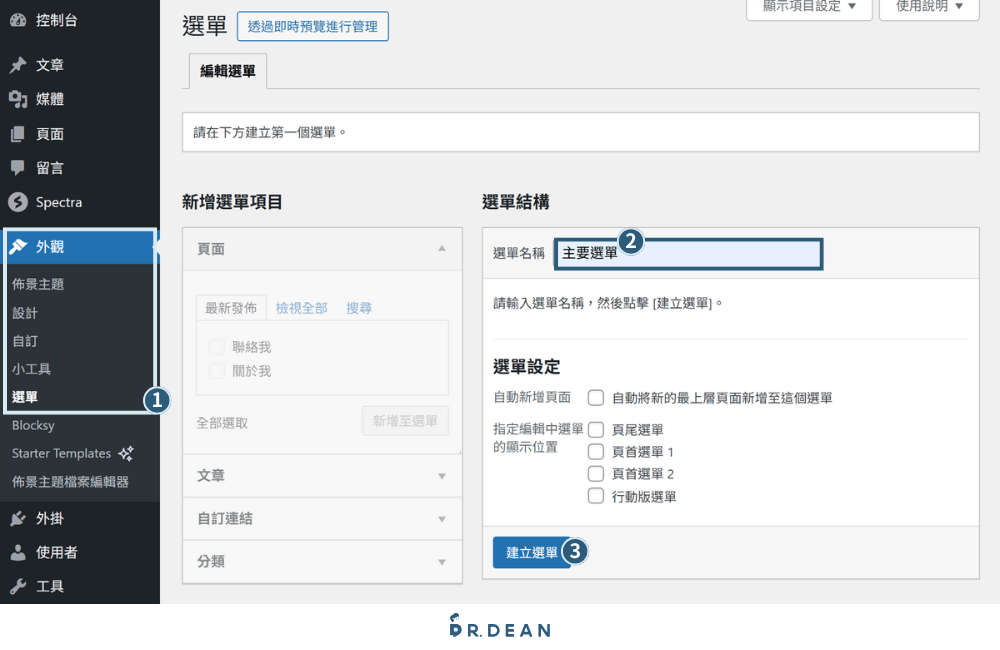
Task: Click the 工具 wrench icon
Action: 18,586
